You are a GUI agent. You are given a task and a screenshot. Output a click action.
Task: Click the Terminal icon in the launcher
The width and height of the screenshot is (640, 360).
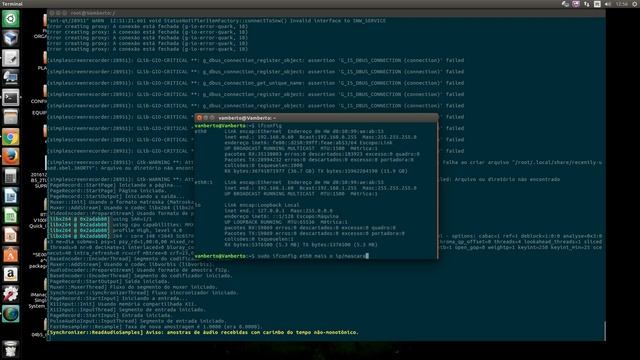[11, 98]
